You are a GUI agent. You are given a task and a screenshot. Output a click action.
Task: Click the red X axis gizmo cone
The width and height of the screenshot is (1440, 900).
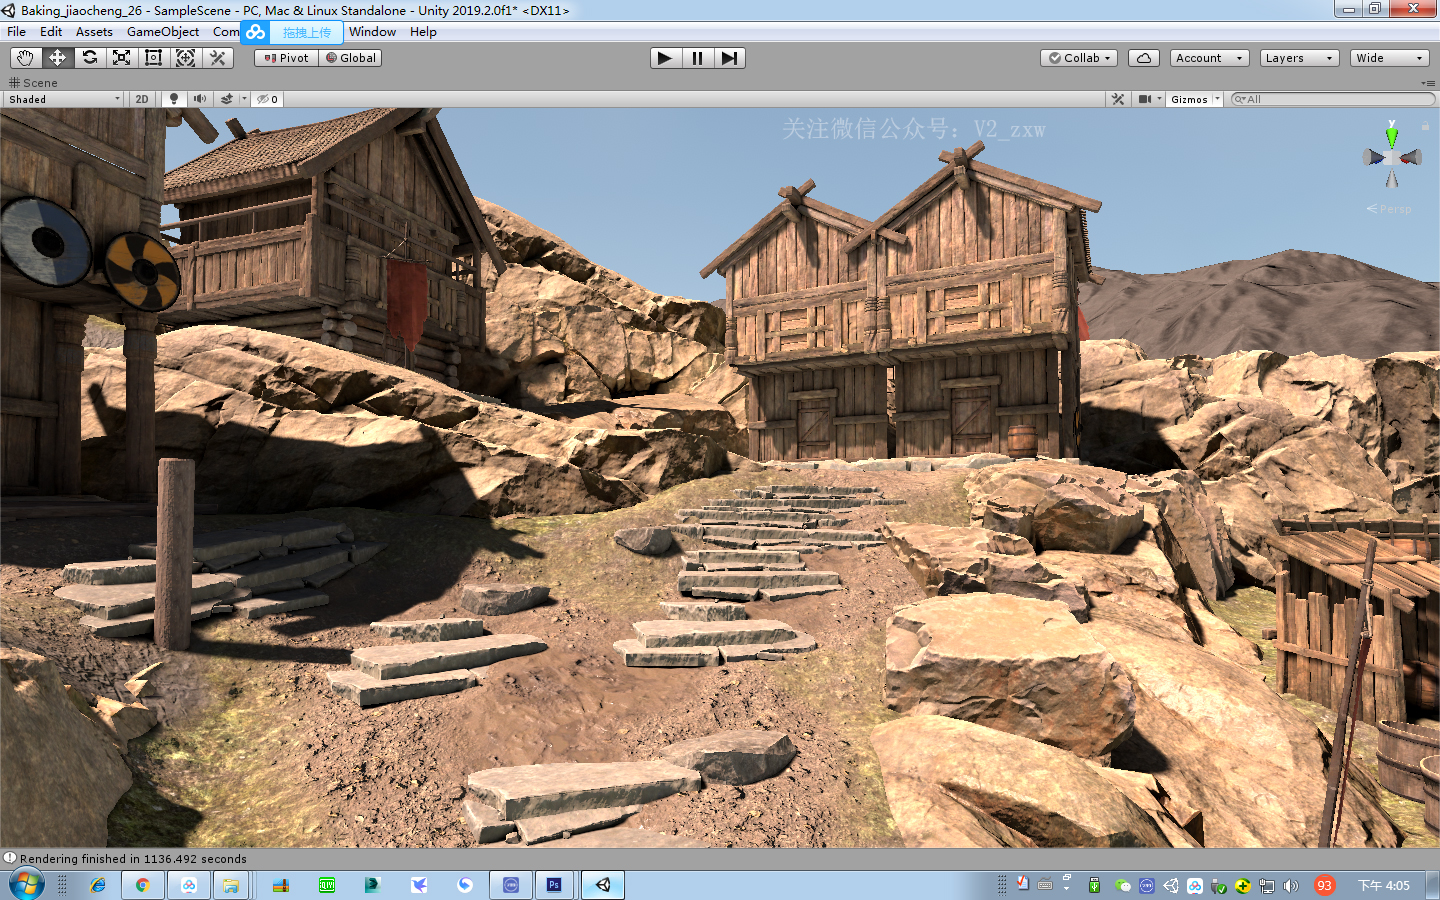tap(1411, 157)
